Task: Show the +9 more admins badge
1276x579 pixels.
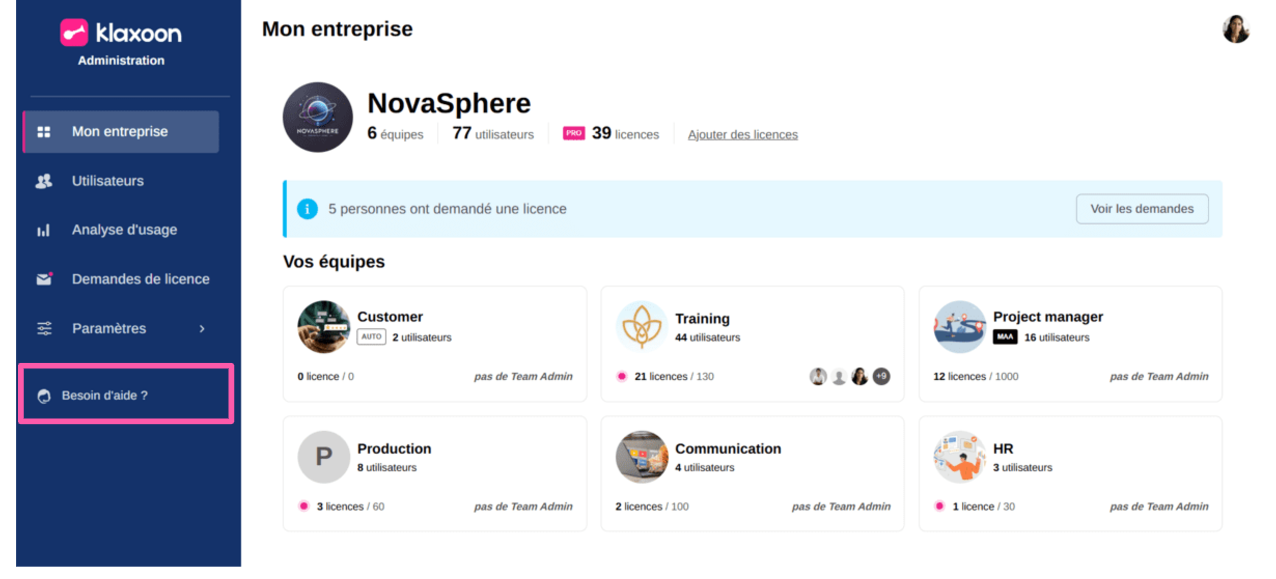Action: pyautogui.click(x=881, y=377)
